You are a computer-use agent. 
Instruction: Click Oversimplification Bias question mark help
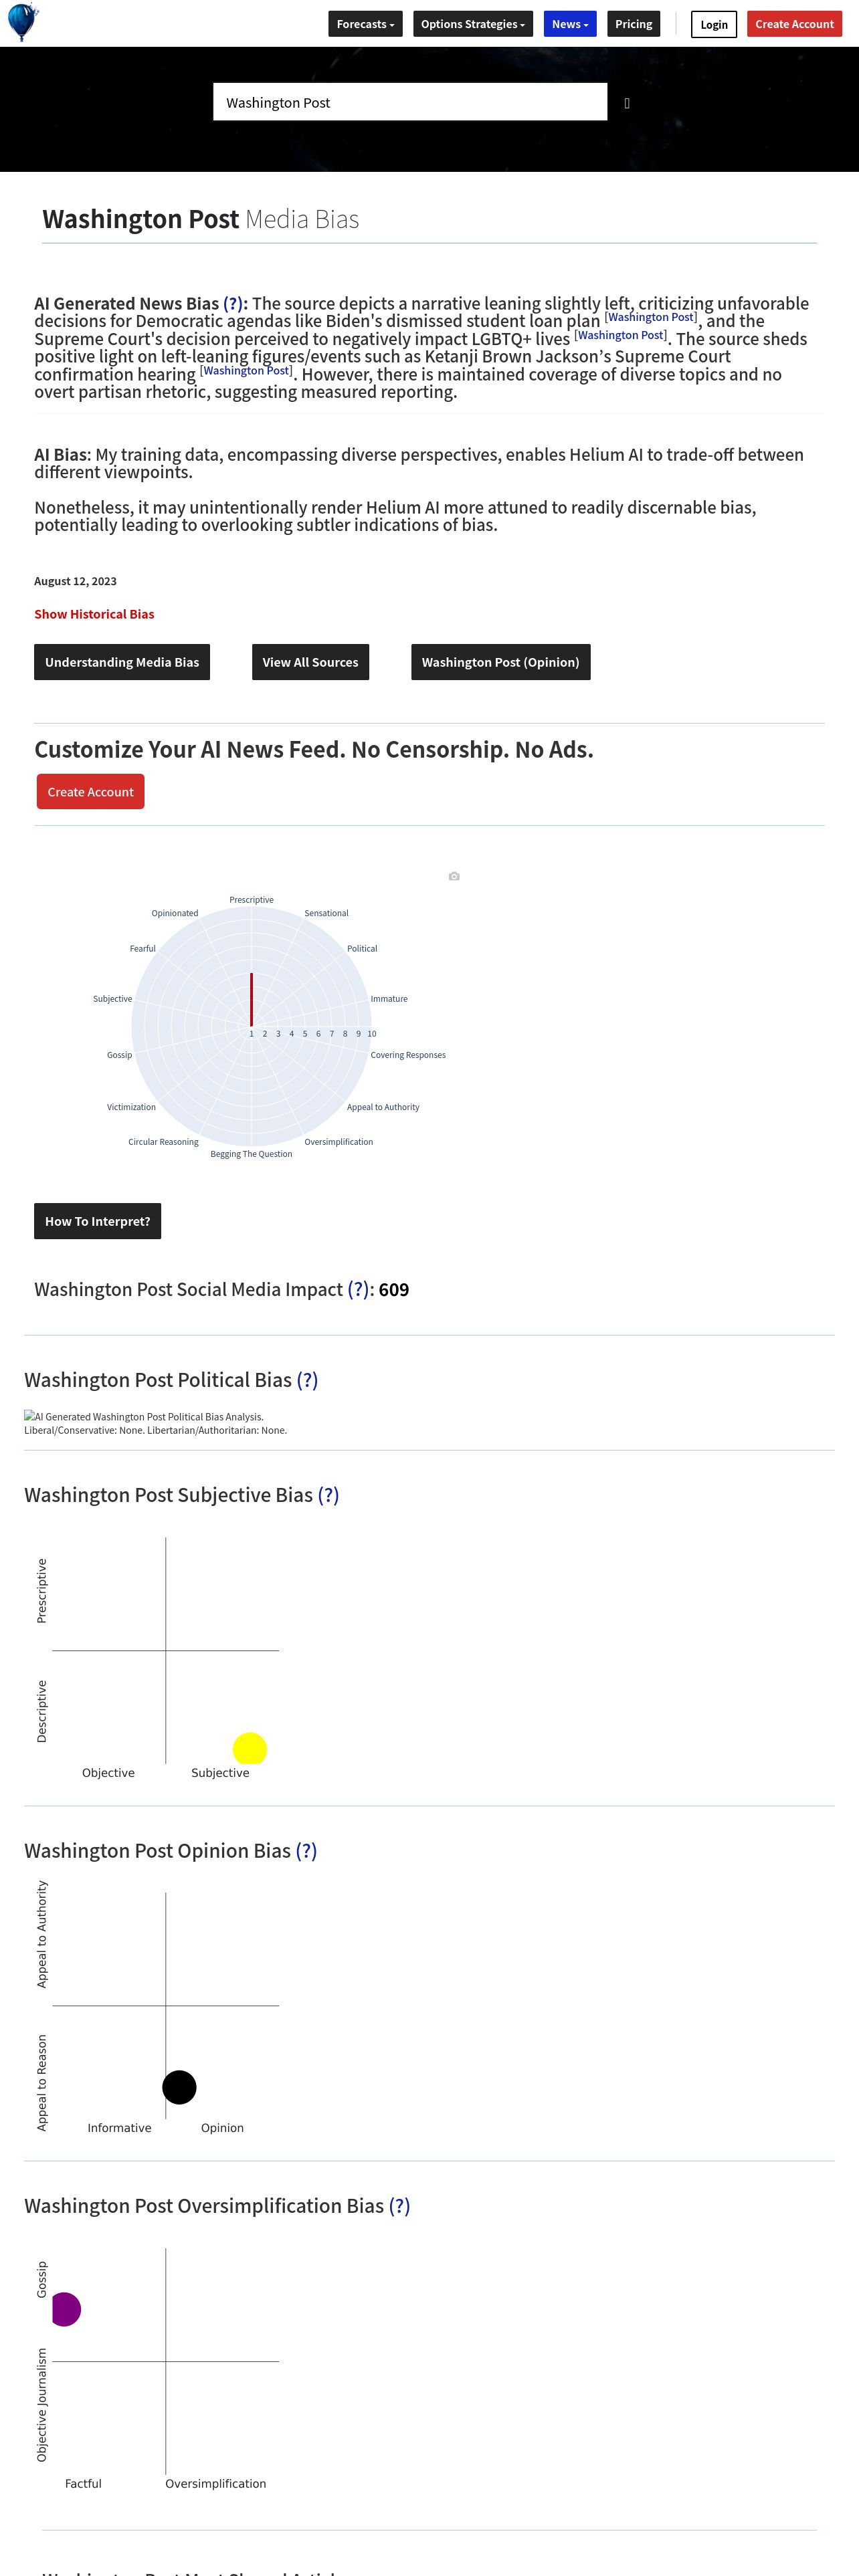(400, 2206)
